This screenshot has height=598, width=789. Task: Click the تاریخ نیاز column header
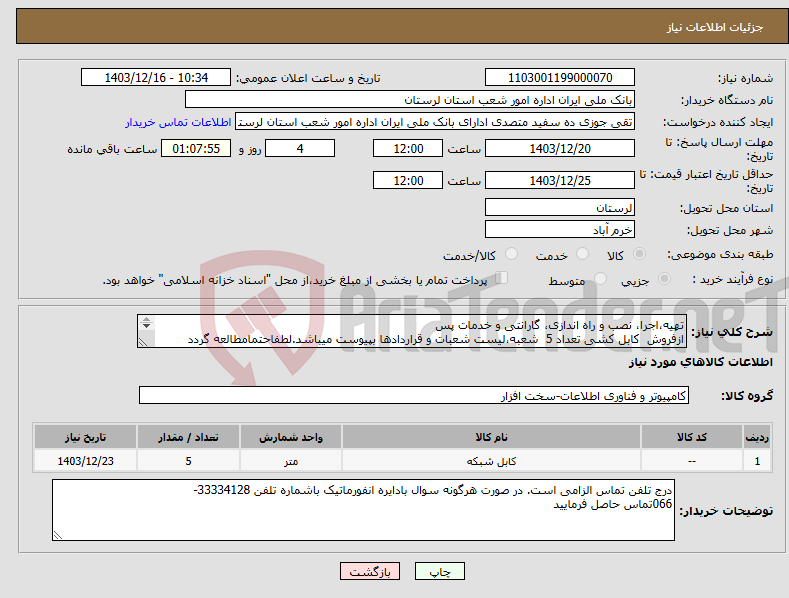pyautogui.click(x=85, y=437)
